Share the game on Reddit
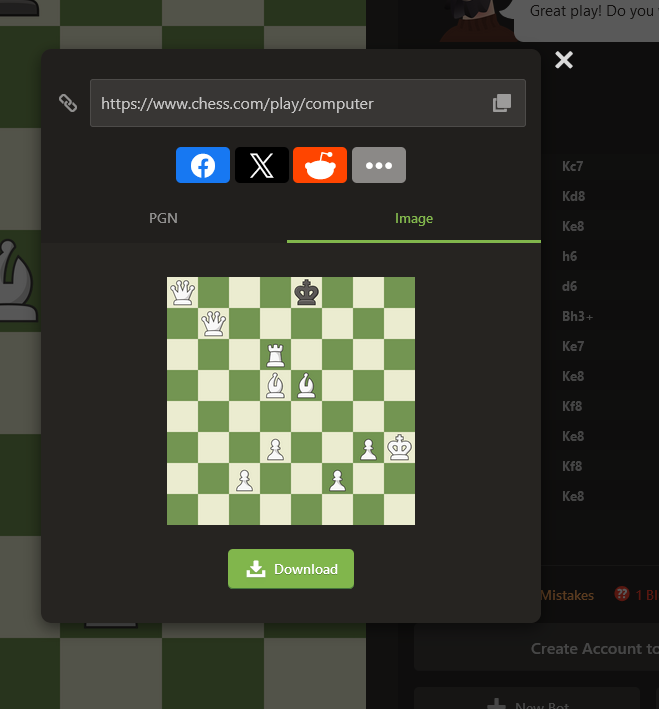The image size is (659, 709). 320,165
